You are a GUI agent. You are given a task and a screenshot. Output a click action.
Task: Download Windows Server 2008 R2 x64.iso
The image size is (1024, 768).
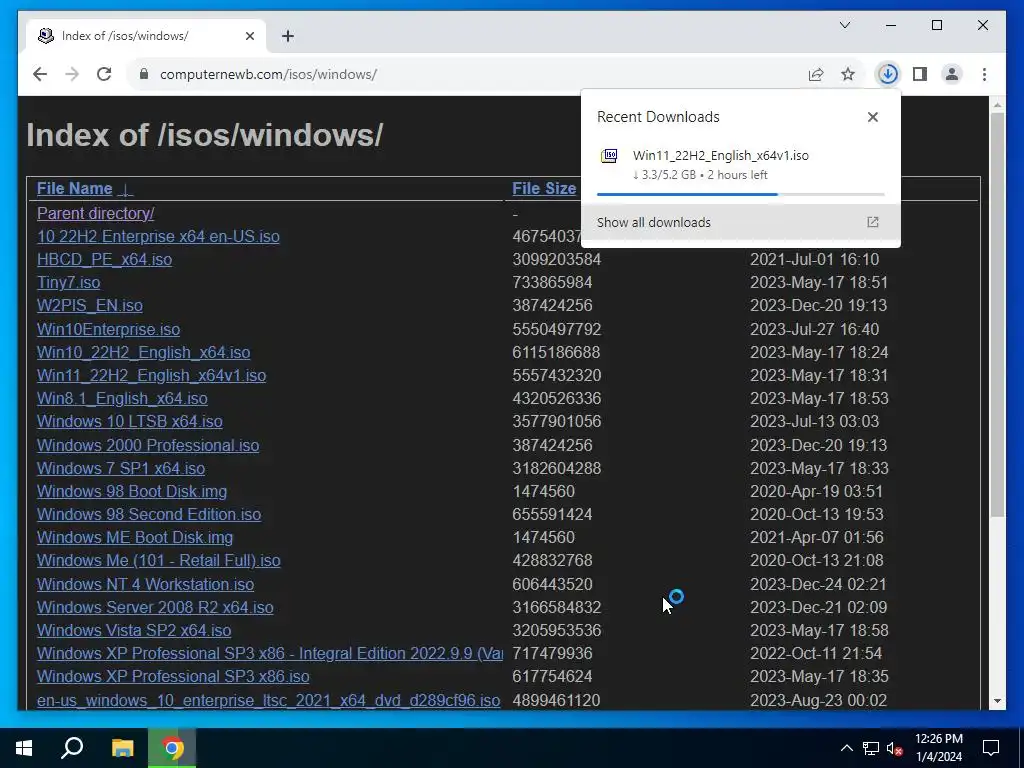point(155,607)
